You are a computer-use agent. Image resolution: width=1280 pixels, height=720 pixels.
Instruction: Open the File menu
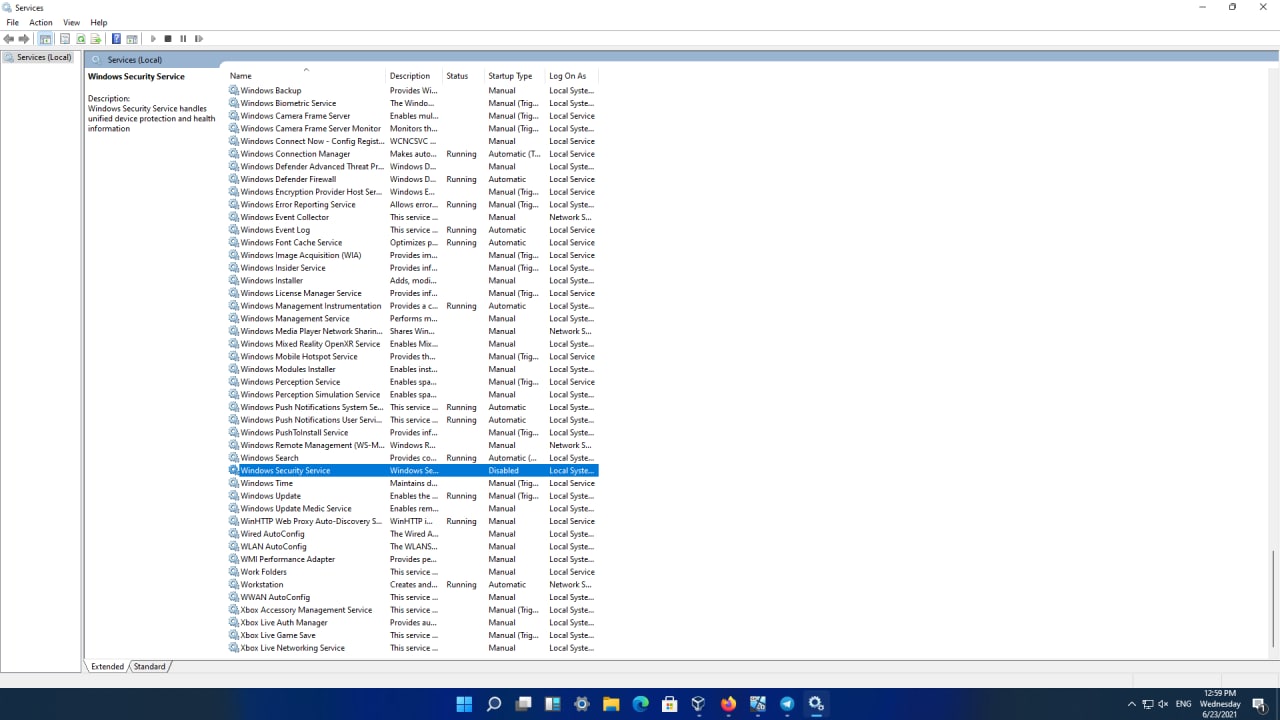13,22
